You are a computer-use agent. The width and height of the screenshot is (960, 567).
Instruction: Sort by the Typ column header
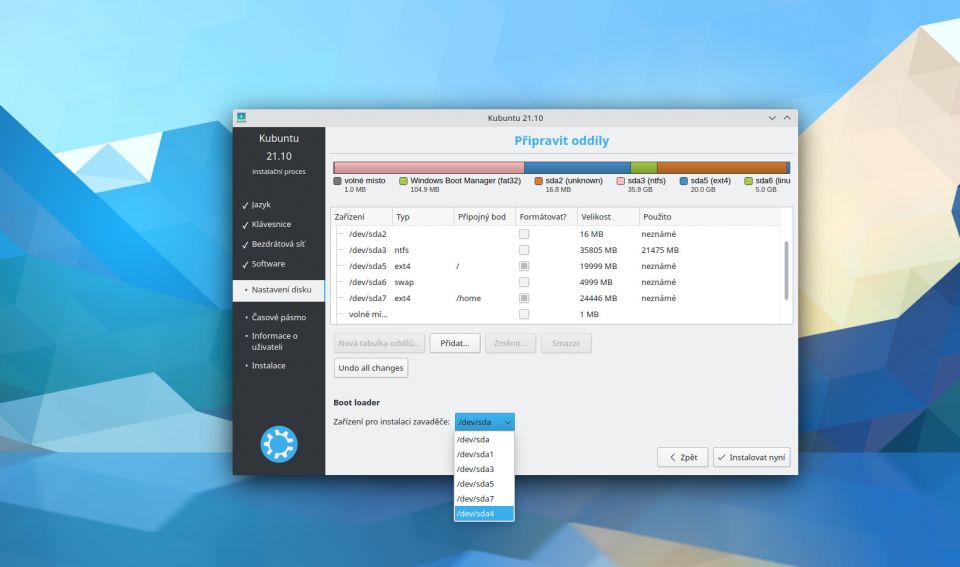[x=423, y=217]
